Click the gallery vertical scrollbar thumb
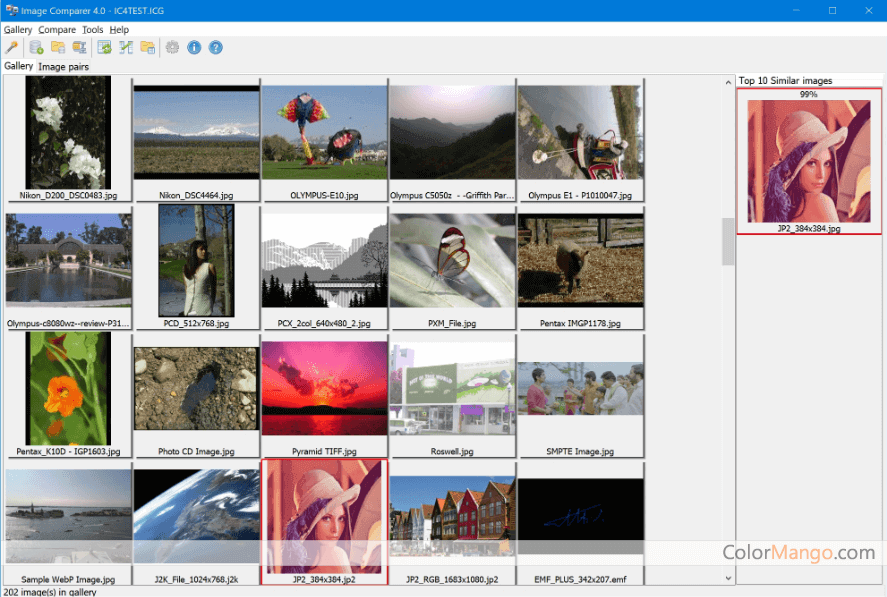The width and height of the screenshot is (887, 597). tap(728, 241)
